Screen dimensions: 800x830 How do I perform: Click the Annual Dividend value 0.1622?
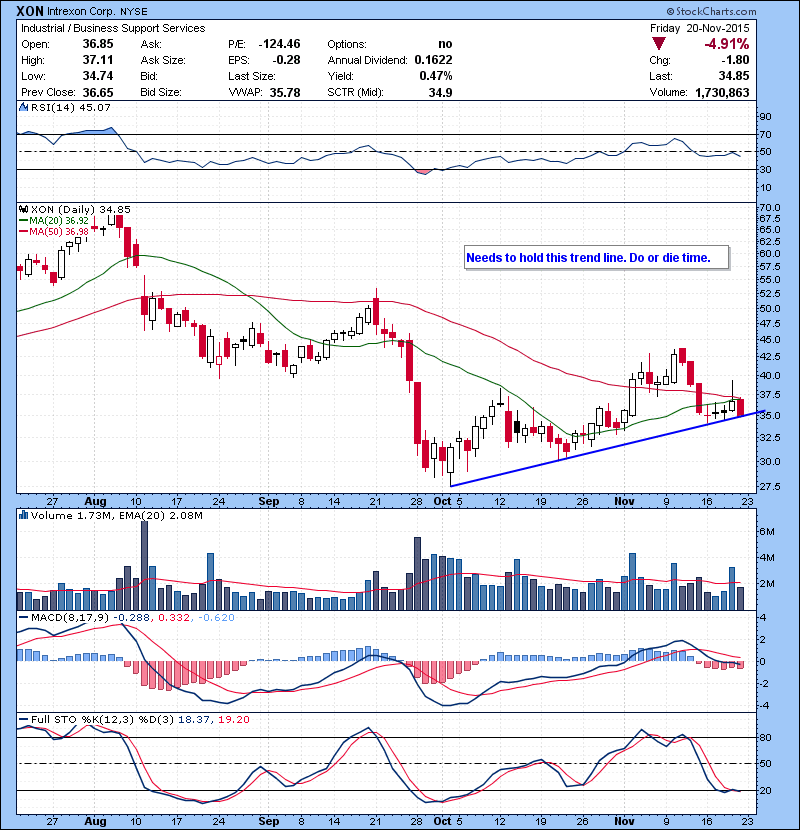433,60
